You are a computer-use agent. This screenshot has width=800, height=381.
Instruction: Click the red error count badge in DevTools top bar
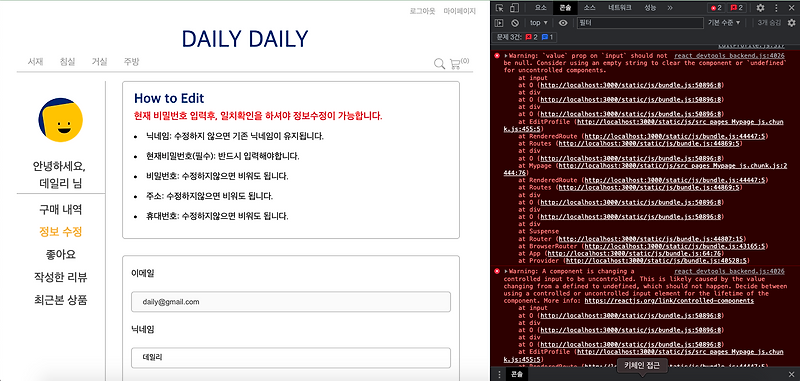[715, 8]
